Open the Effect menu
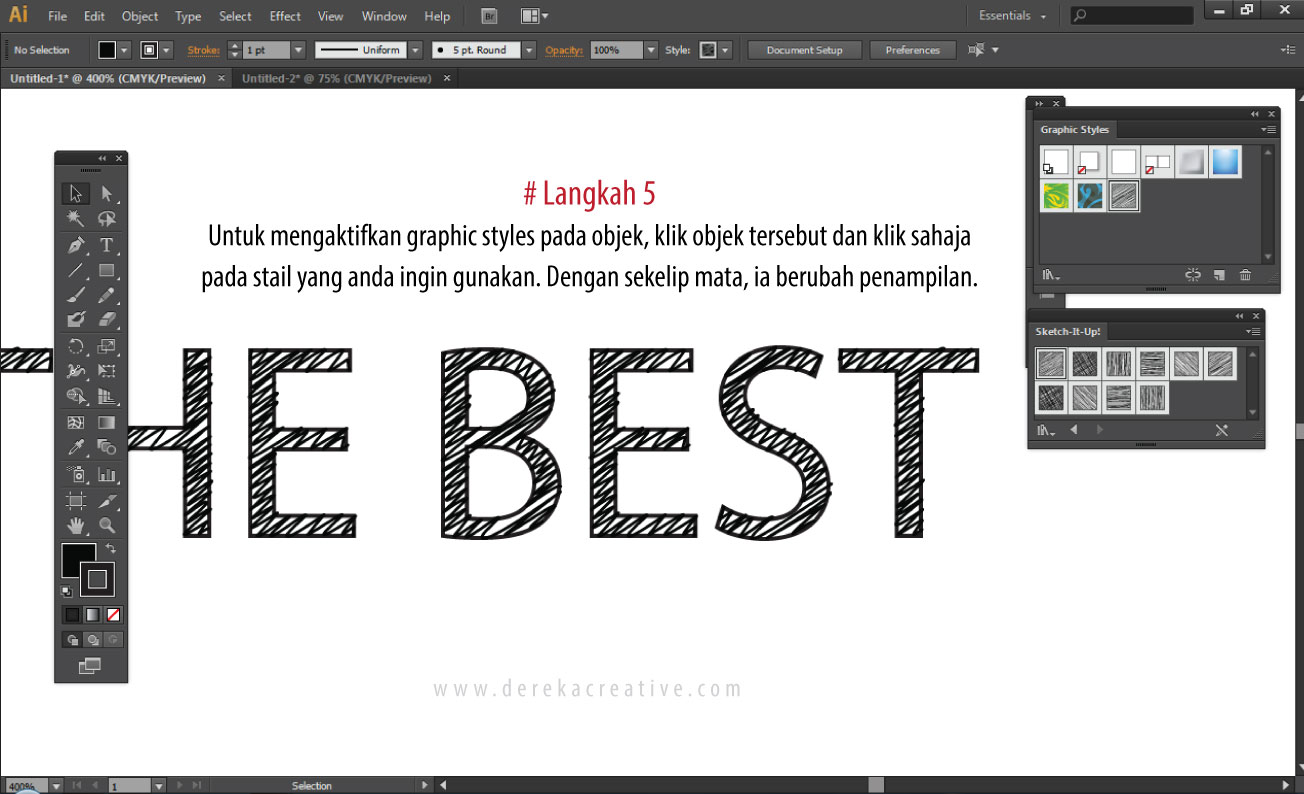 [285, 16]
